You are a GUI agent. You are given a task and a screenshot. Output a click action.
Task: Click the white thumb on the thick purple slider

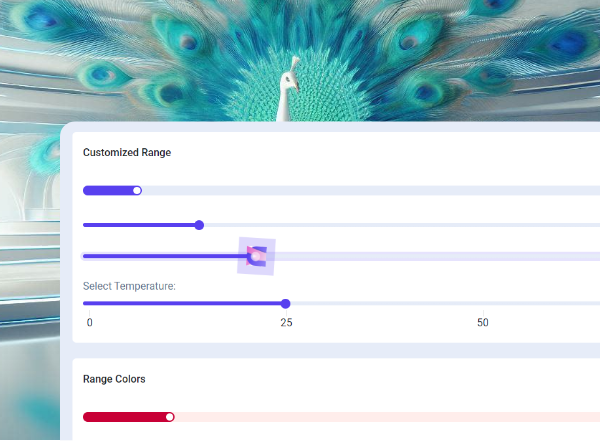137,190
